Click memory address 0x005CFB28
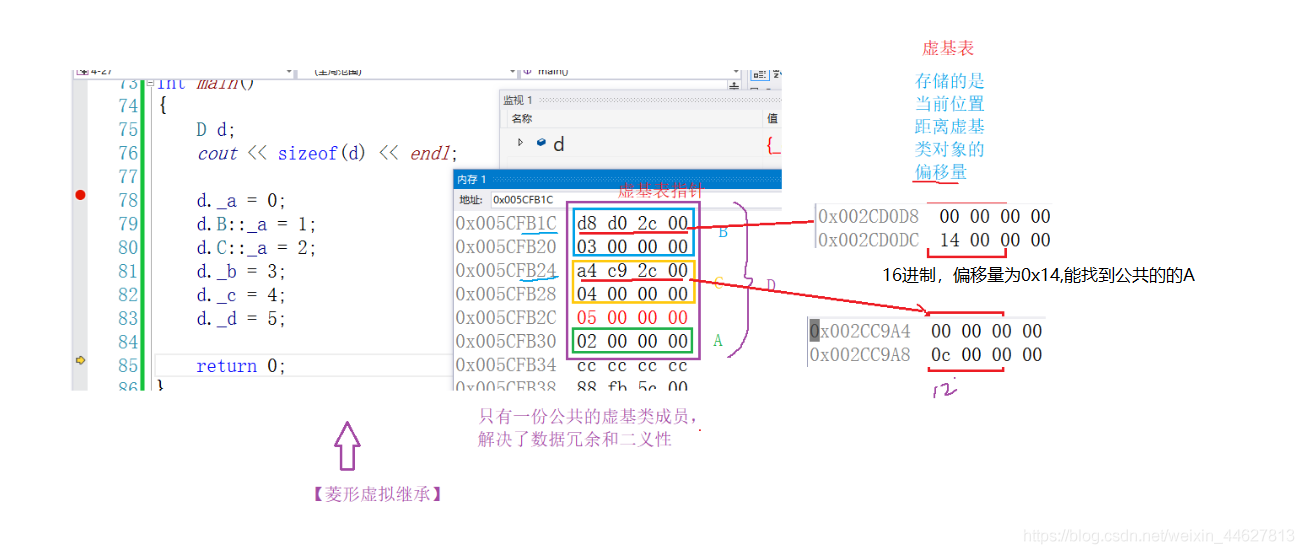This screenshot has height=554, width=1304. click(506, 294)
